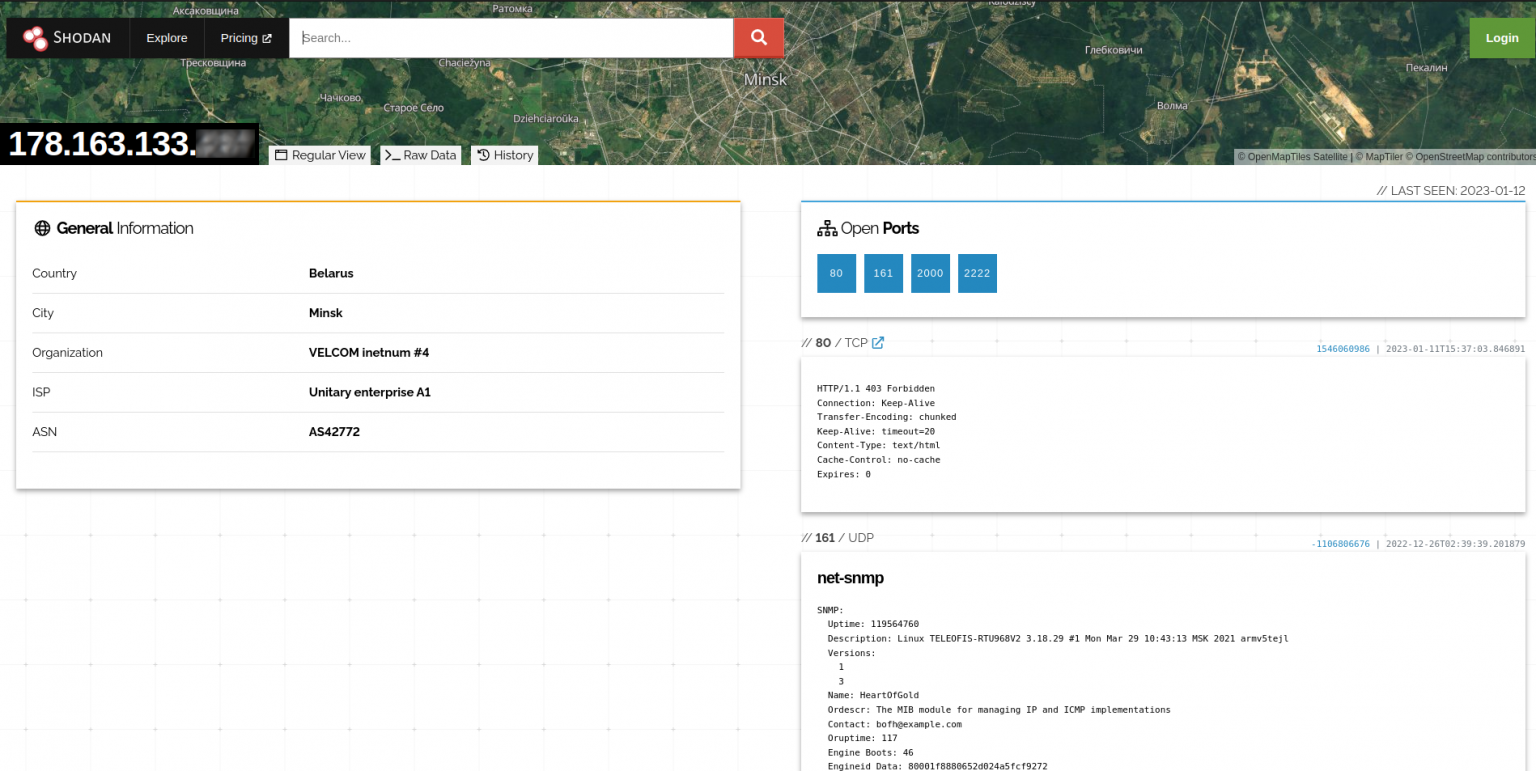Jump to port 161 section

(883, 273)
